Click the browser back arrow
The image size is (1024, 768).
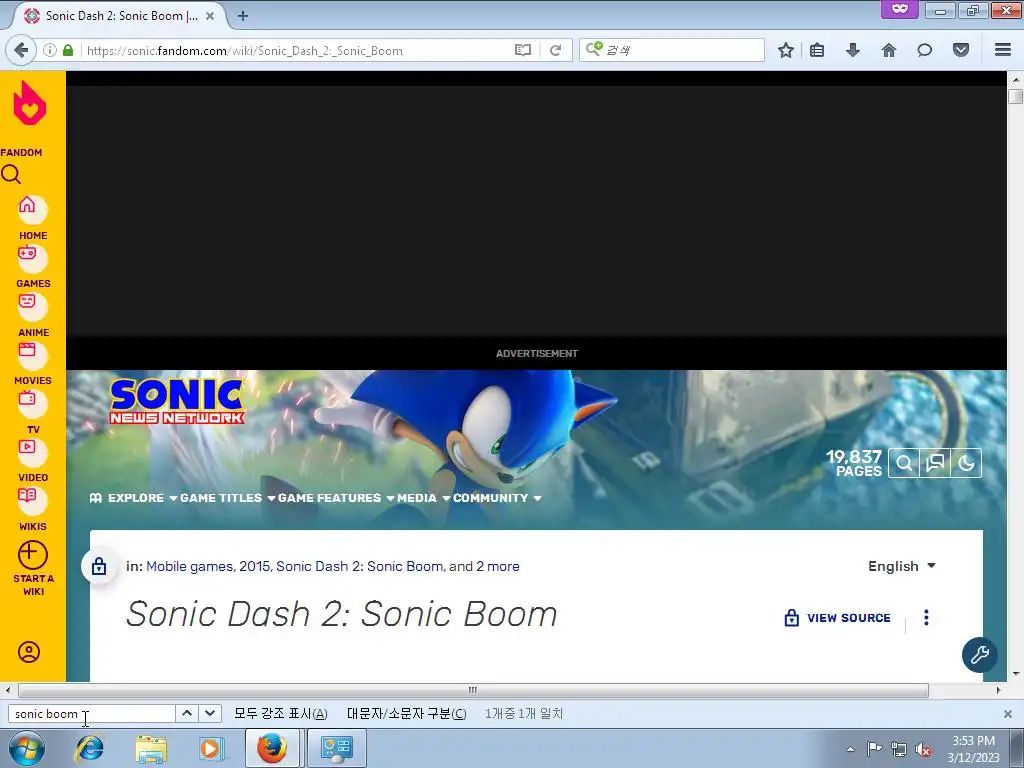click(21, 50)
